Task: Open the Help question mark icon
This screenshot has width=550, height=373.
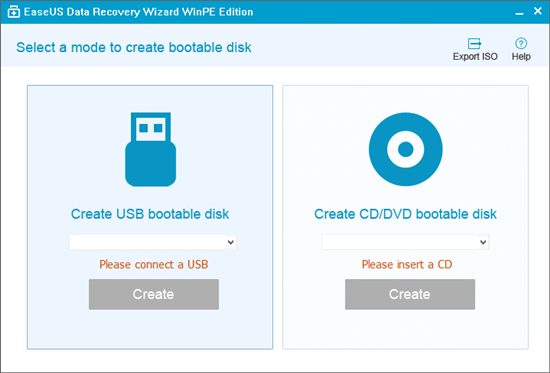Action: click(521, 44)
